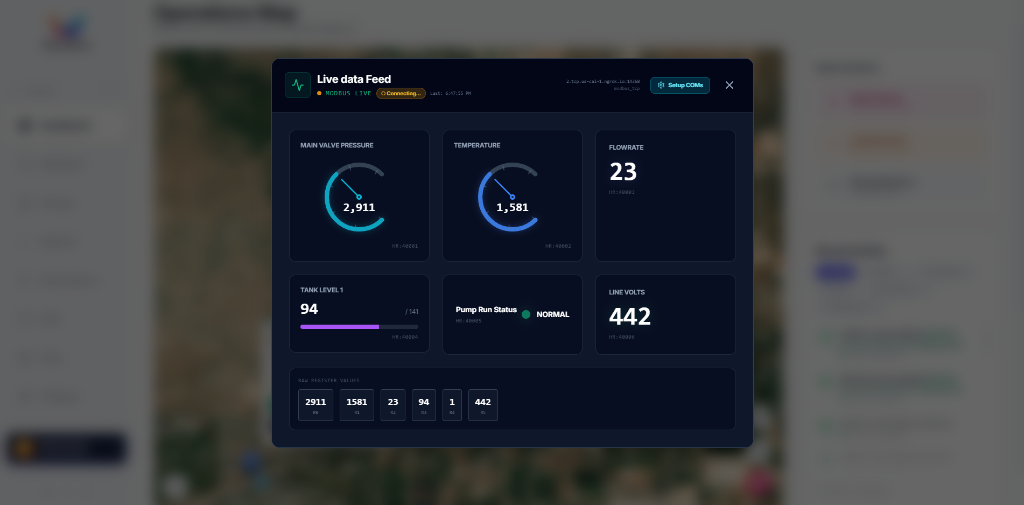Click the / 141 tank maximum label

click(412, 312)
